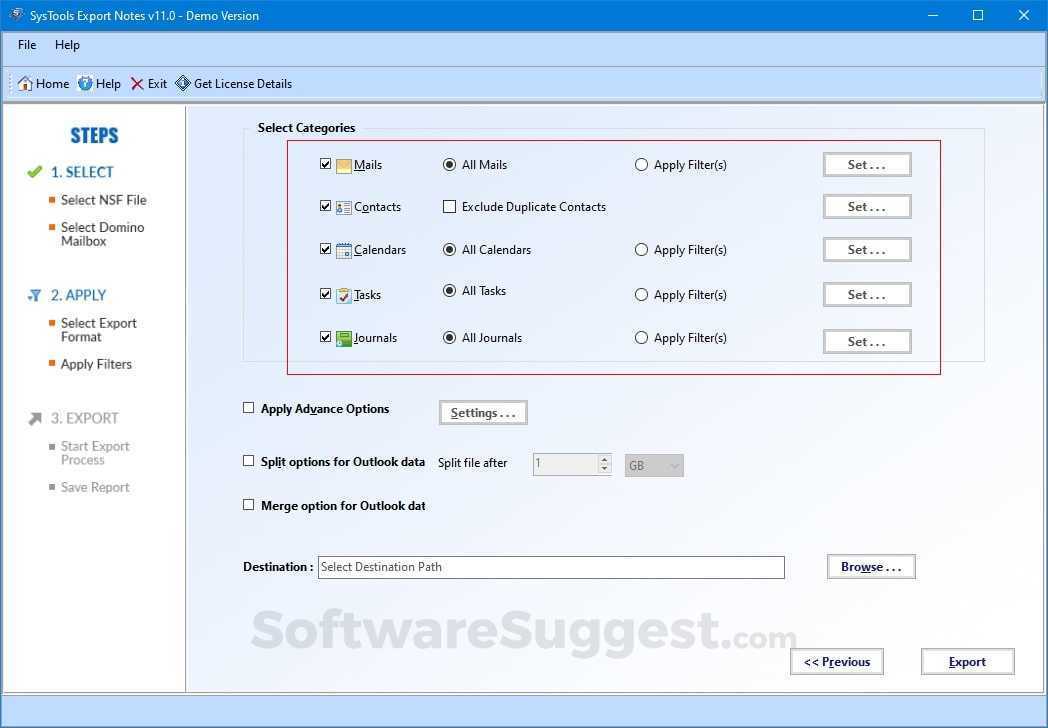Open the GB unit dropdown
Viewport: 1048px width, 728px height.
click(x=653, y=464)
